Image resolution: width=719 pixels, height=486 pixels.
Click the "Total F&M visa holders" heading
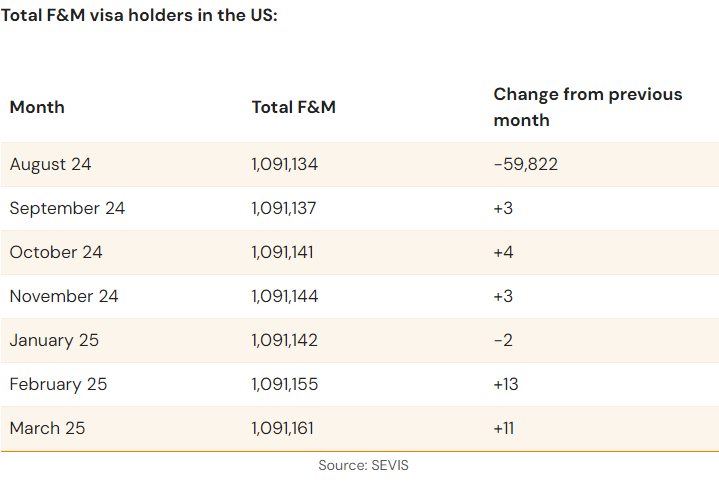(x=139, y=17)
